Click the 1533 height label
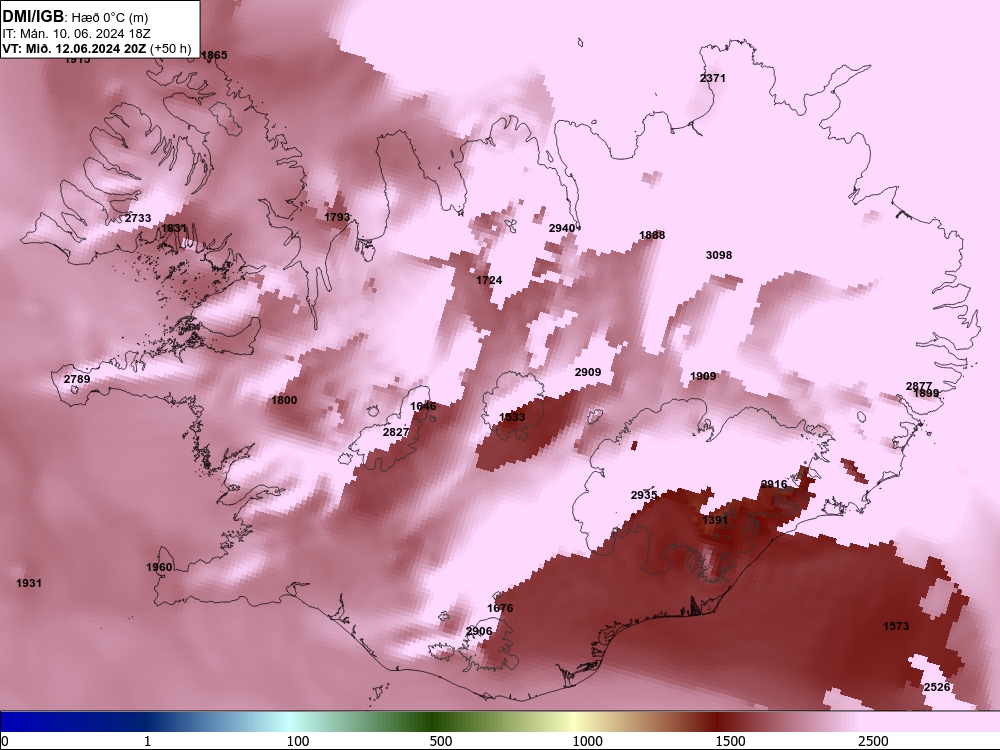1000x750 pixels. coord(512,417)
